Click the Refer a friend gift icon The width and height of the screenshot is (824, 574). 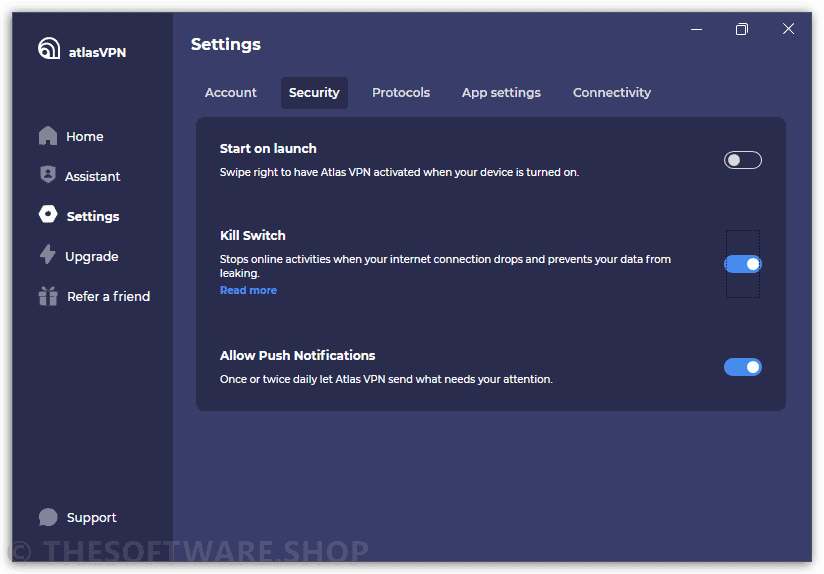pos(48,296)
